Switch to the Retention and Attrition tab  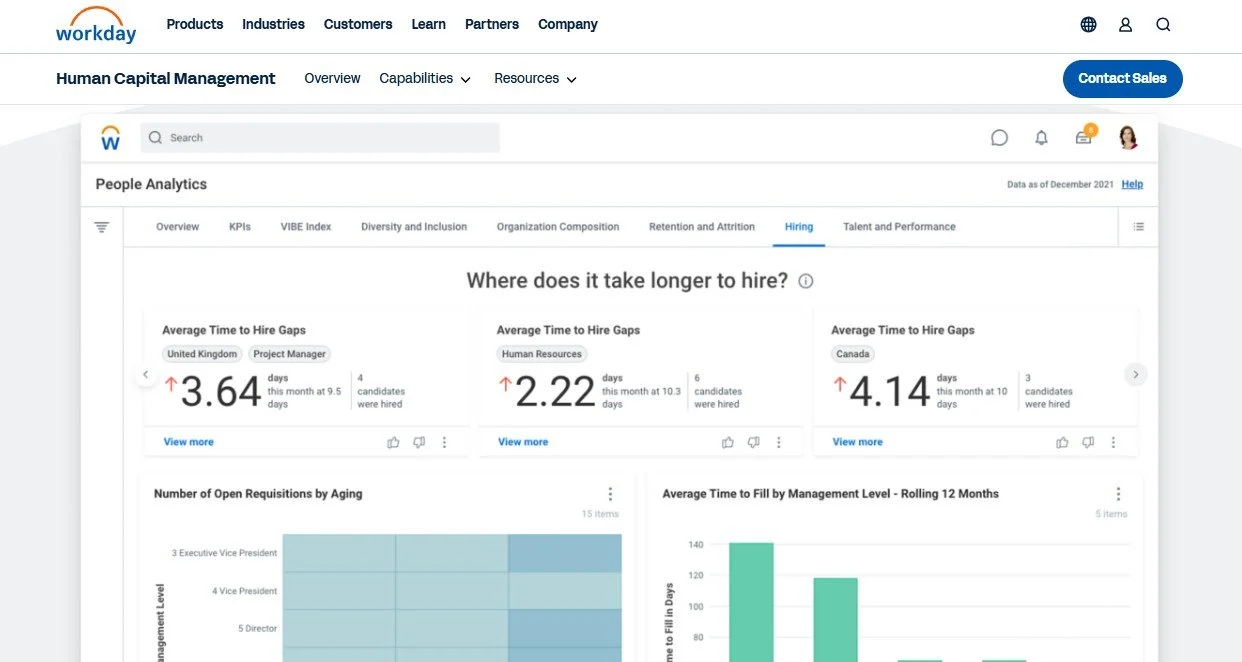coord(702,227)
